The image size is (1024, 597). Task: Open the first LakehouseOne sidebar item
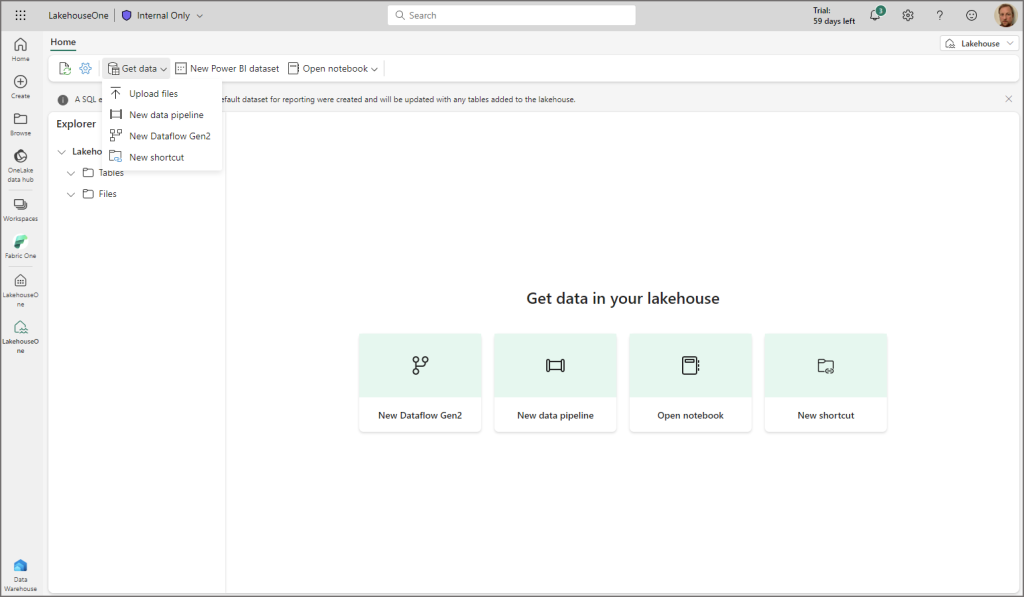[x=20, y=290]
